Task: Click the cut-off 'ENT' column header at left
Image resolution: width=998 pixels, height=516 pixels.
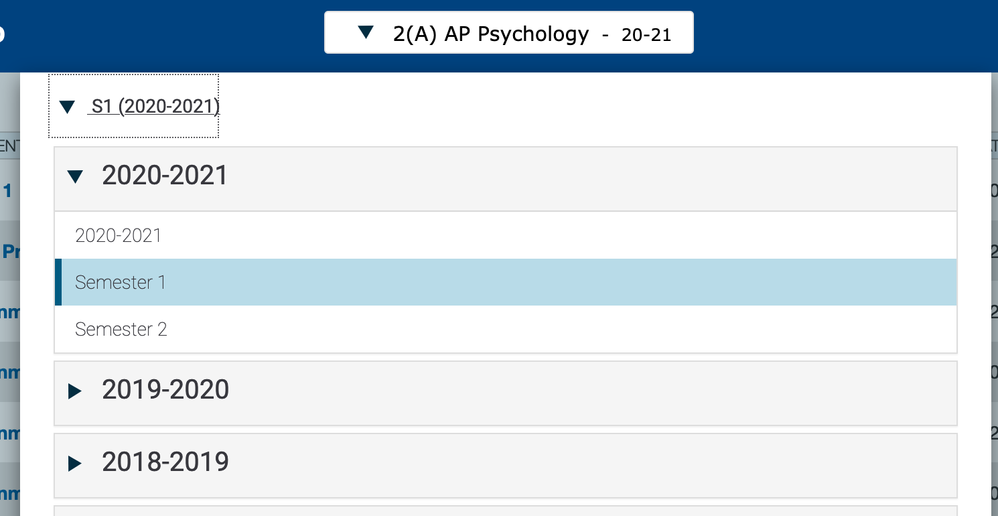Action: tap(8, 147)
